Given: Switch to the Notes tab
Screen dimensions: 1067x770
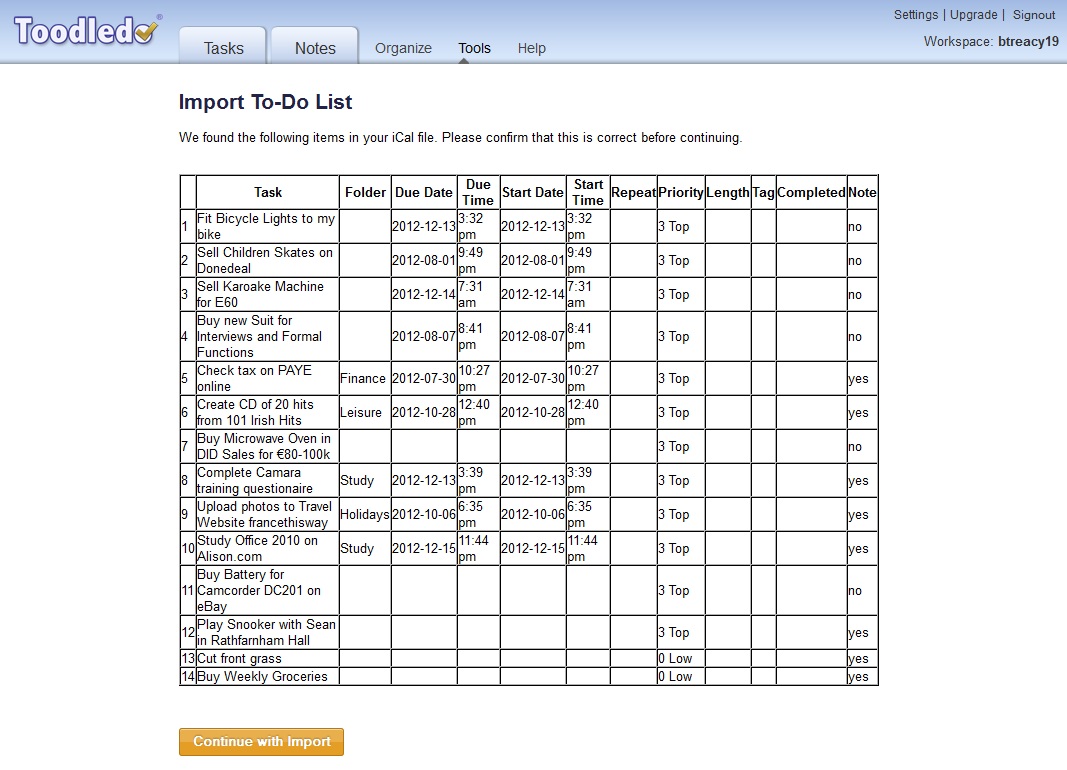Looking at the screenshot, I should tap(315, 48).
